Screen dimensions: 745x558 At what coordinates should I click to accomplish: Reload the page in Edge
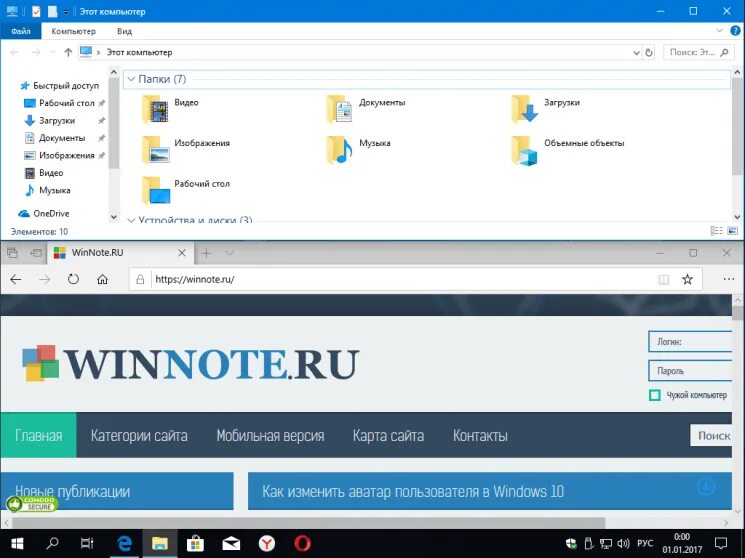(x=73, y=279)
